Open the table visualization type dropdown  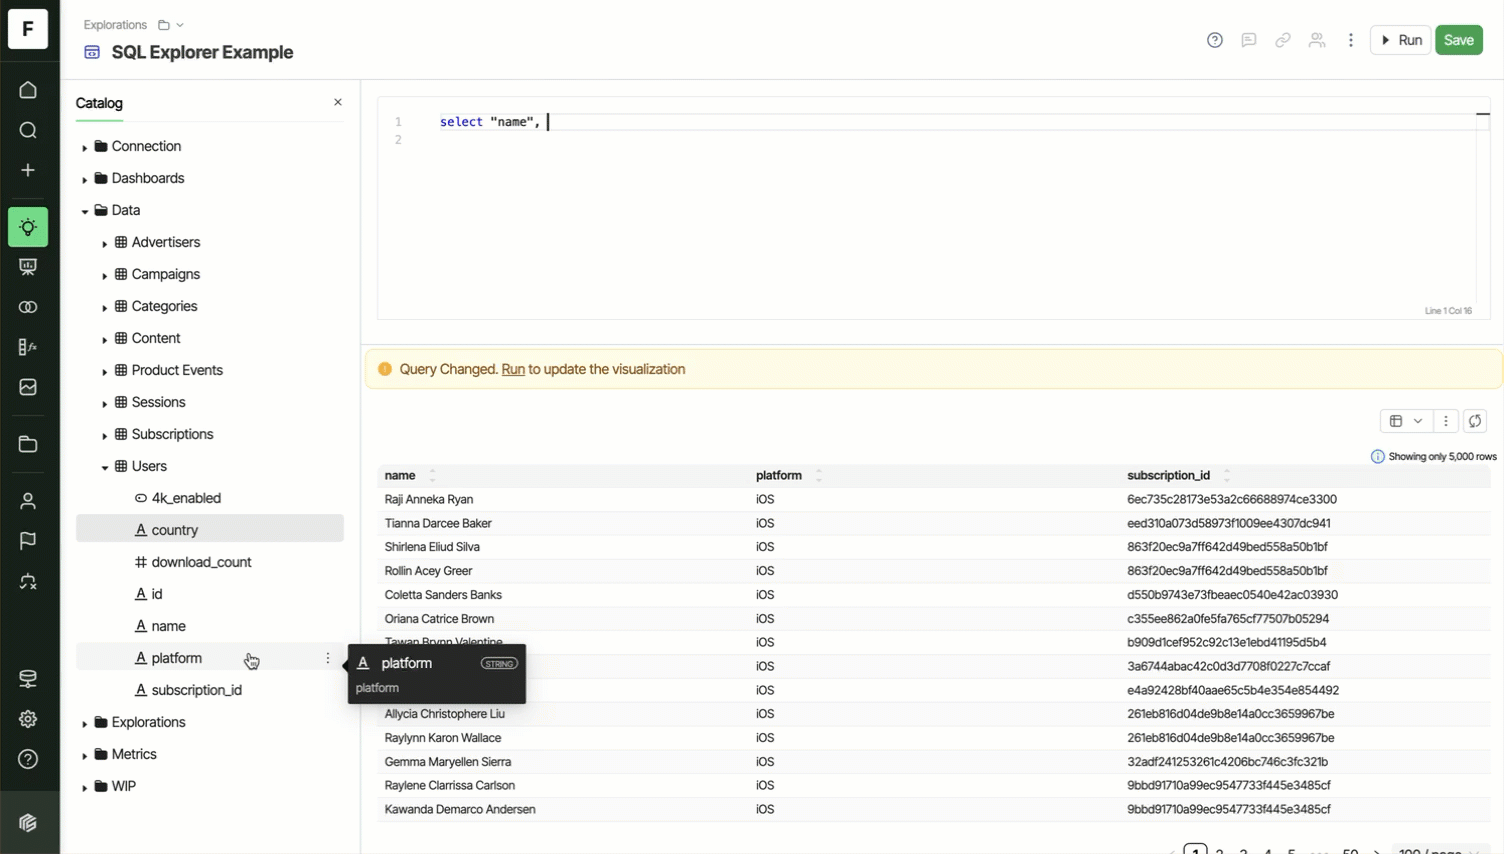pos(1406,421)
